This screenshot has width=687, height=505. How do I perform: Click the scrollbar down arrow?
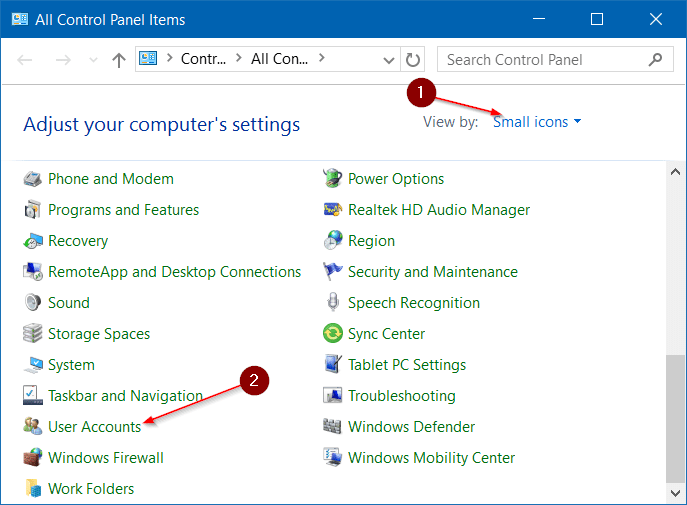[675, 493]
